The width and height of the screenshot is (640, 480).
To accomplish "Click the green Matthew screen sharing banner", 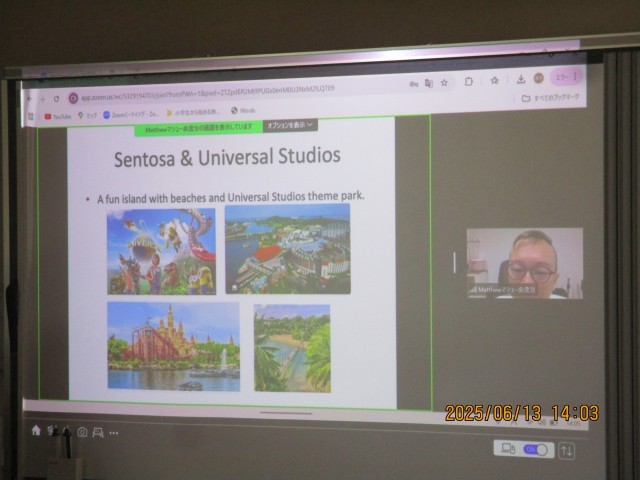I will point(199,128).
